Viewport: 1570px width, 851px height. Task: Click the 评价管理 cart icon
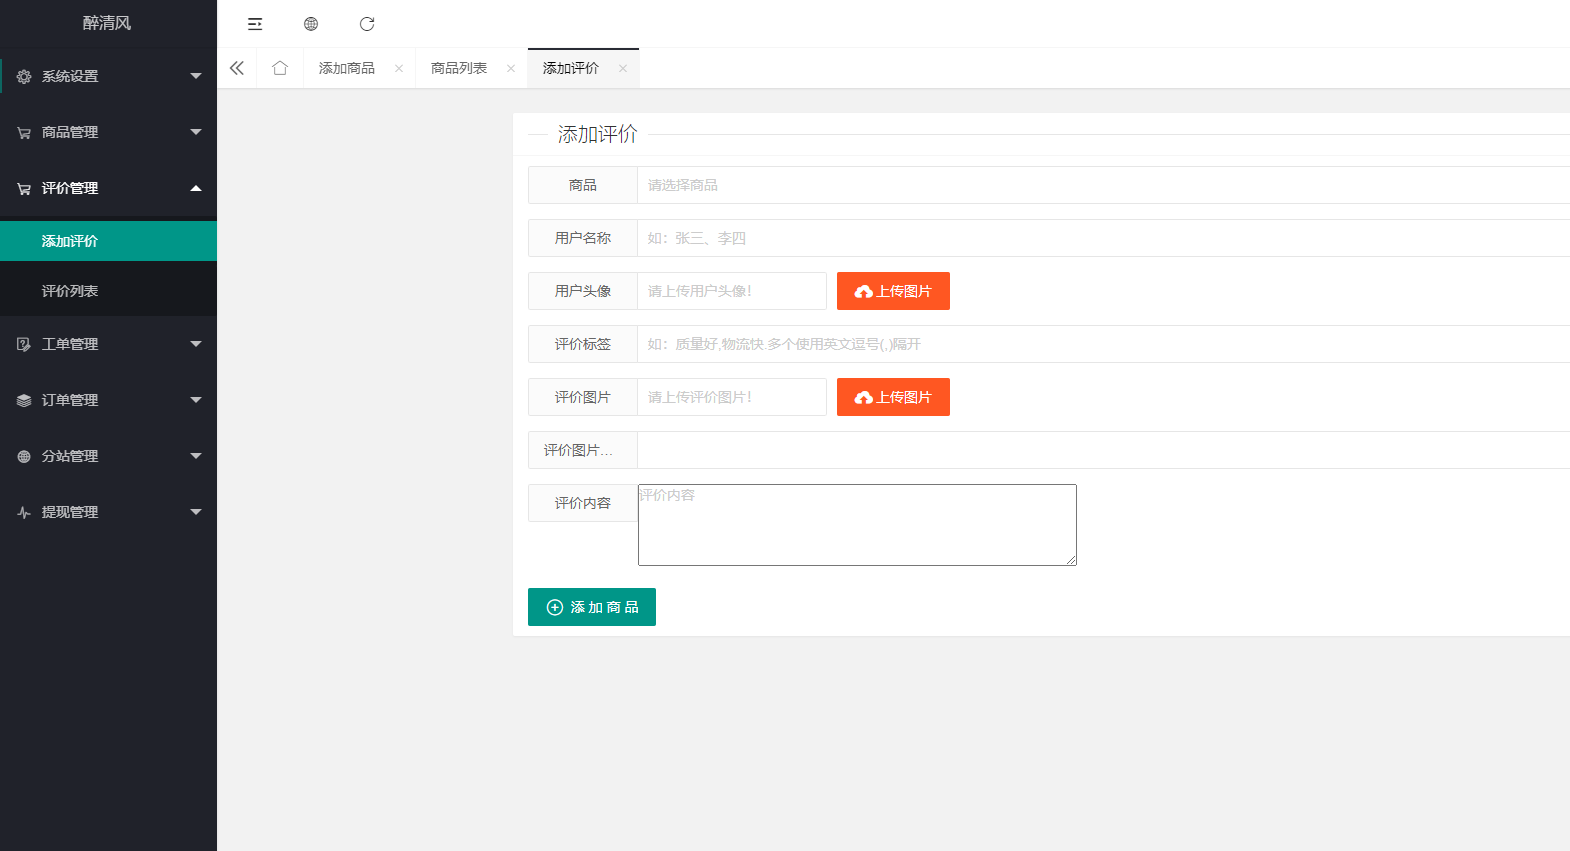point(24,188)
